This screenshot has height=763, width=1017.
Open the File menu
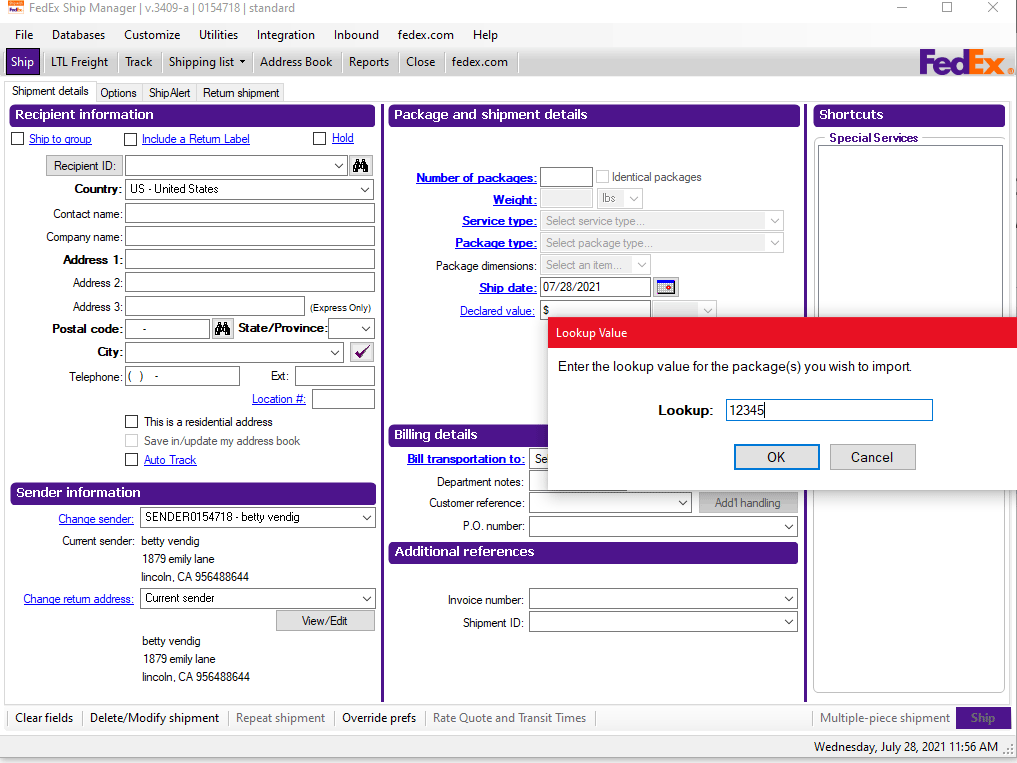pyautogui.click(x=24, y=35)
